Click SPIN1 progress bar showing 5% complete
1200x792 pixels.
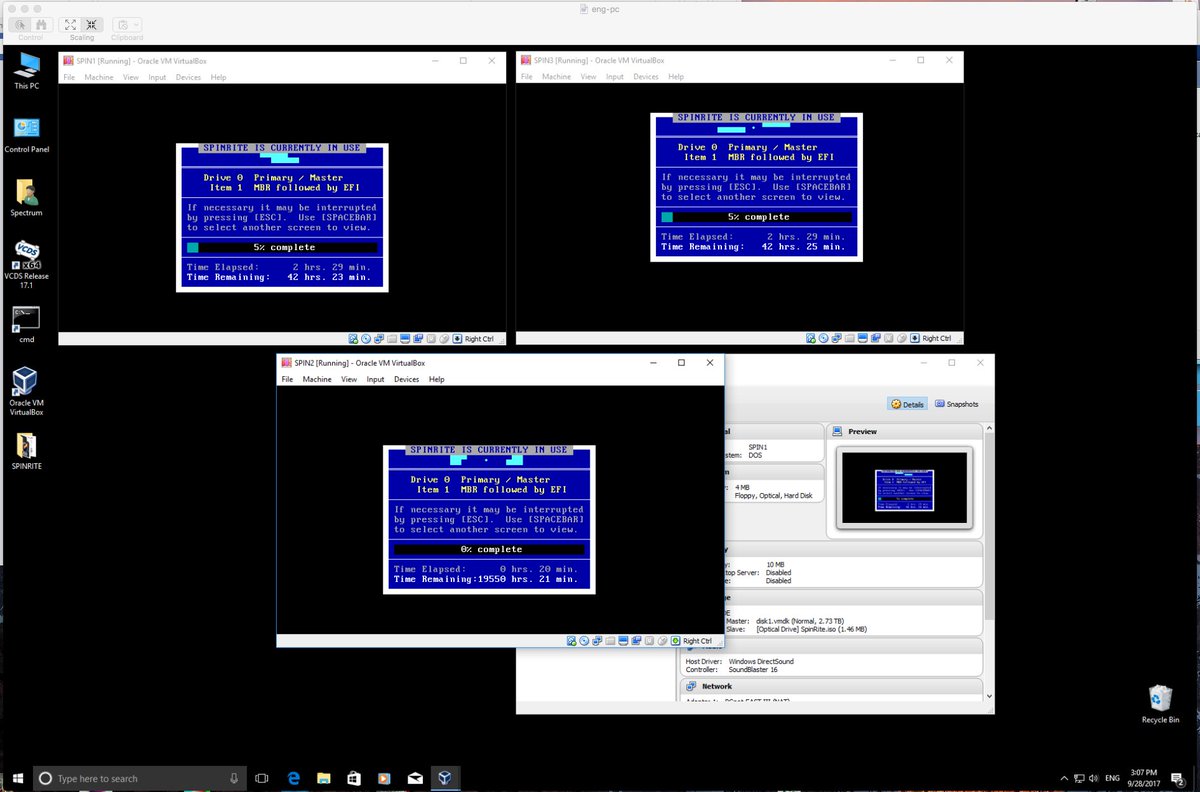click(282, 247)
